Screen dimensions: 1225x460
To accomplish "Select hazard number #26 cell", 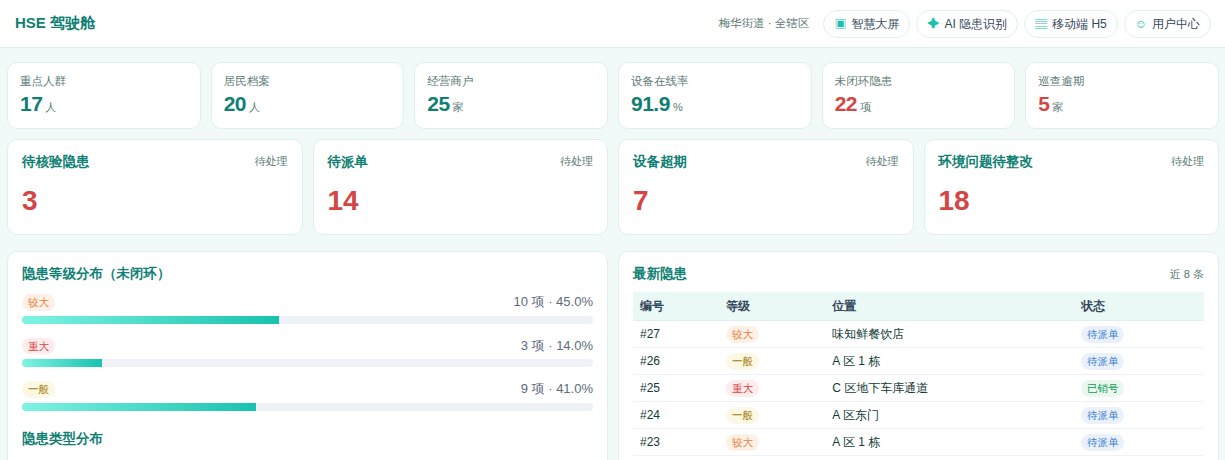I will pos(650,361).
